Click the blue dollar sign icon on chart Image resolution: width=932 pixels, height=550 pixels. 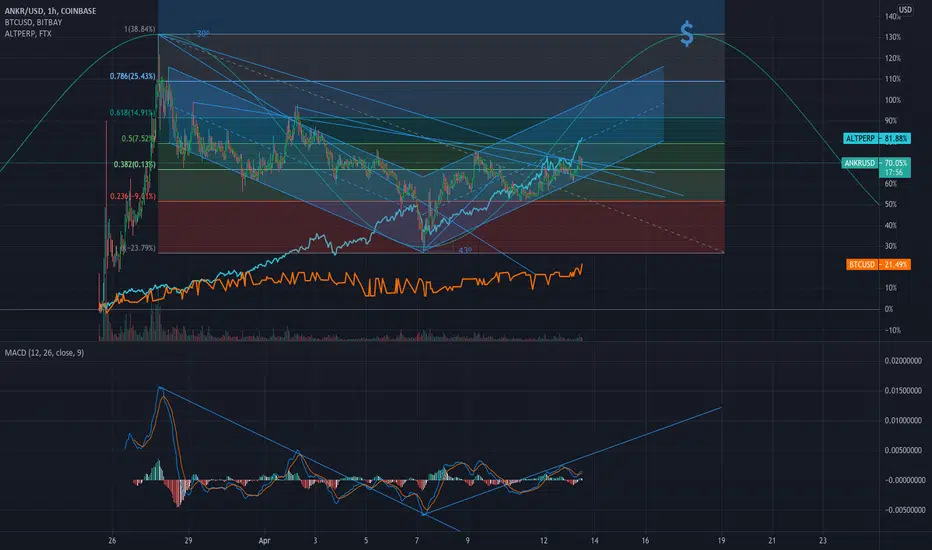pos(687,34)
